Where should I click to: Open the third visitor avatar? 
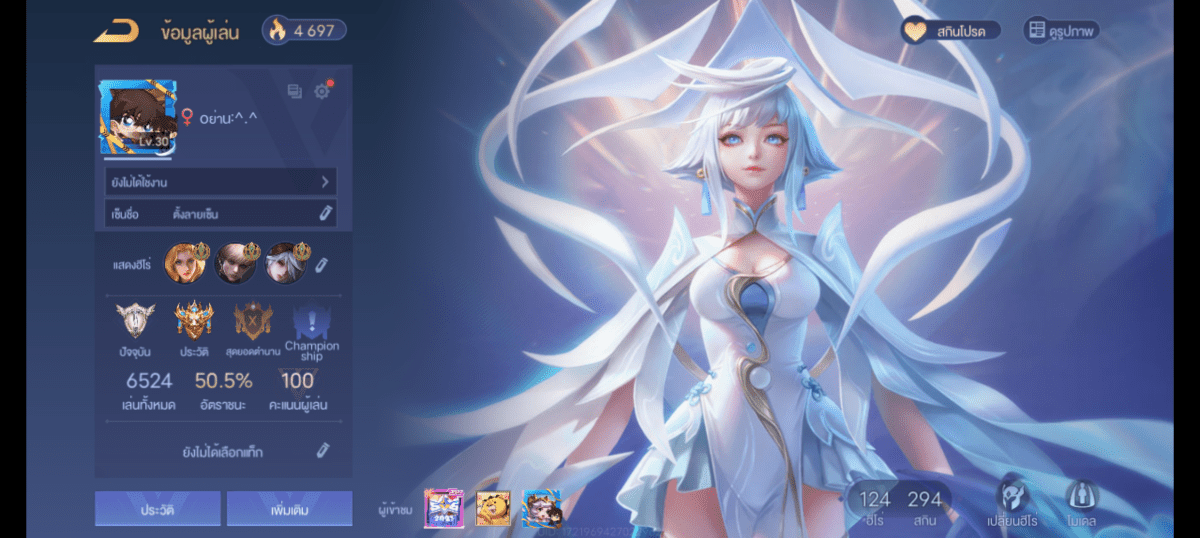541,509
